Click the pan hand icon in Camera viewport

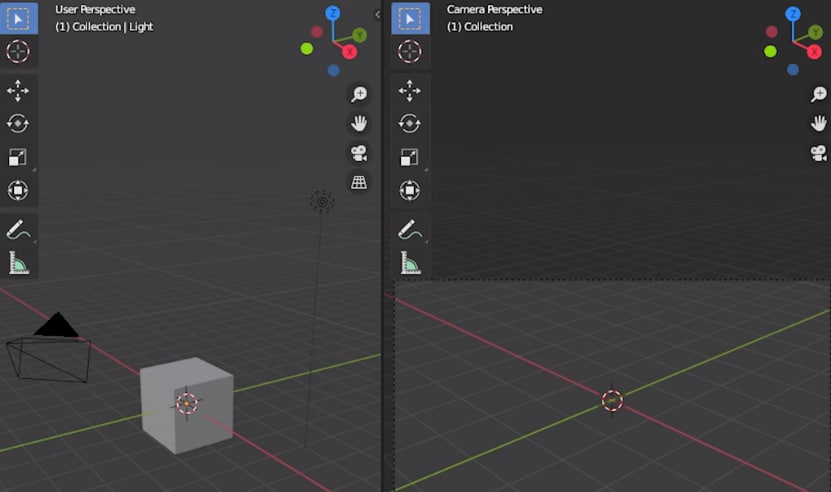[x=819, y=124]
